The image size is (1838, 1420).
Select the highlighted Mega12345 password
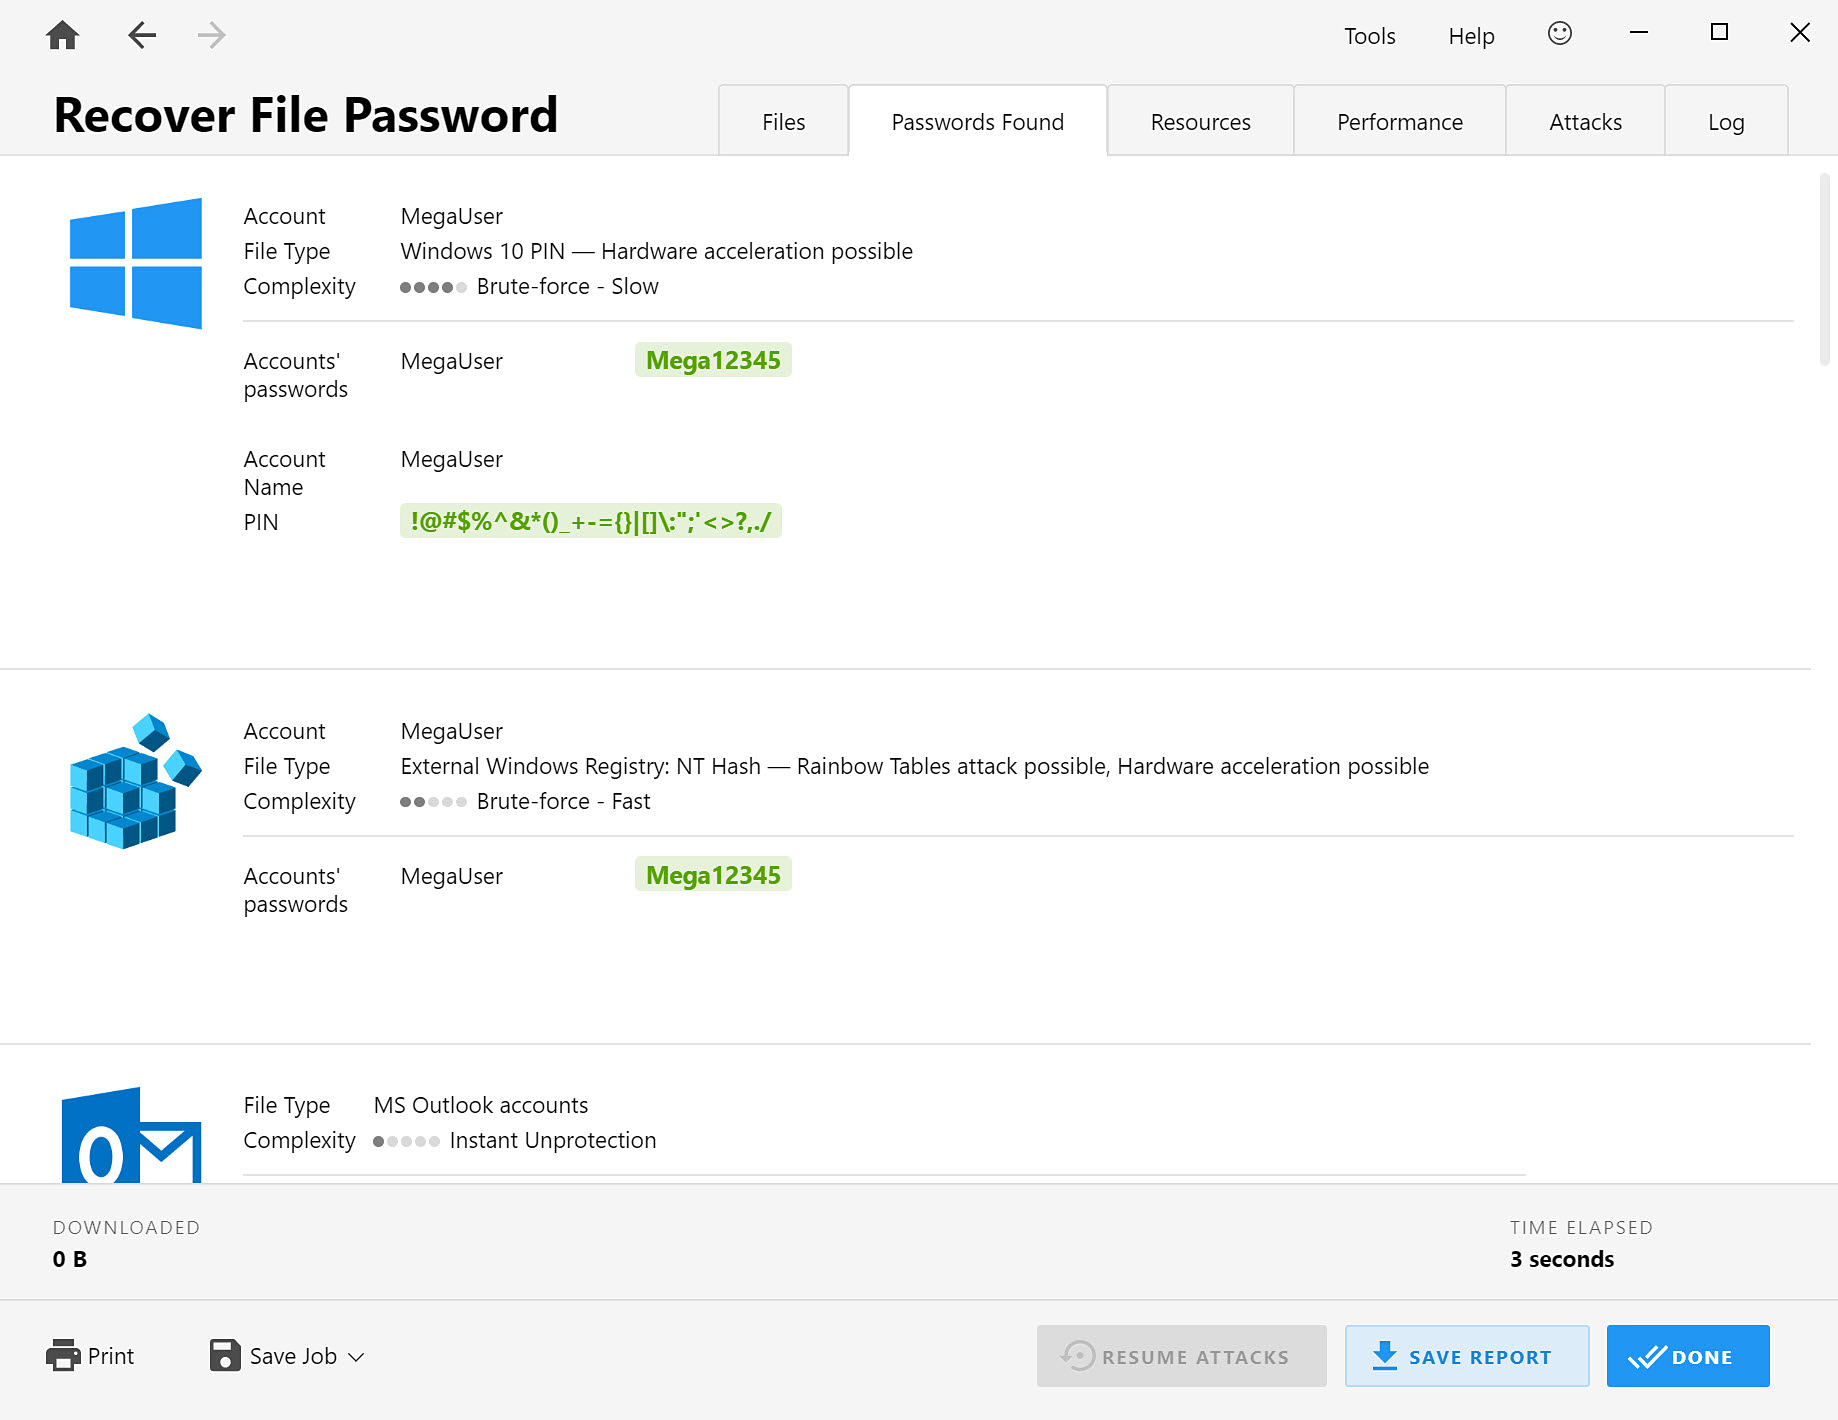pos(712,359)
